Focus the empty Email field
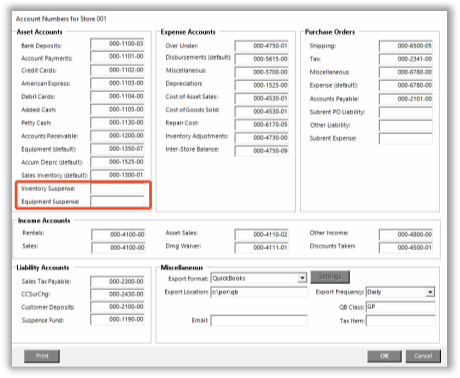This screenshot has width=460, height=378. (x=259, y=321)
